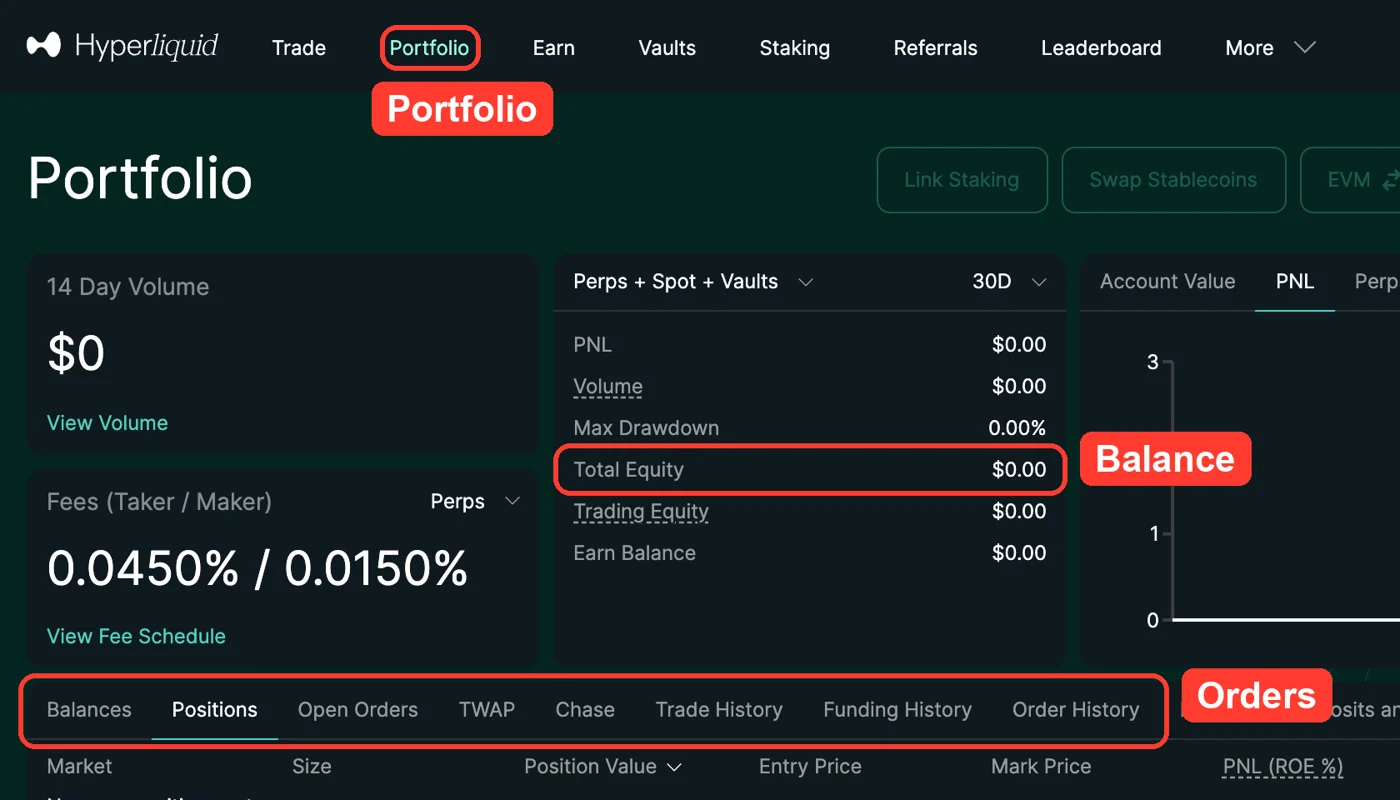Open the Perps fee type dropdown
The height and width of the screenshot is (800, 1400).
pos(475,501)
